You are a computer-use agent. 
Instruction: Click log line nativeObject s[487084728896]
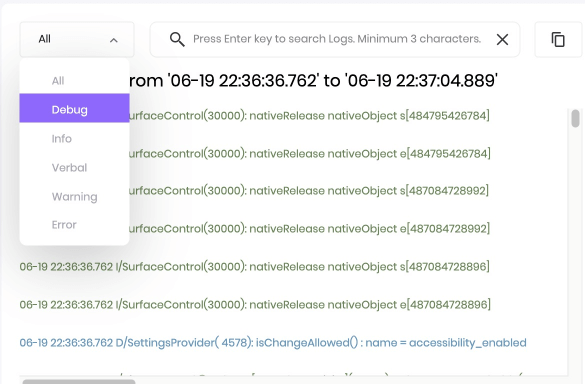[x=254, y=266]
